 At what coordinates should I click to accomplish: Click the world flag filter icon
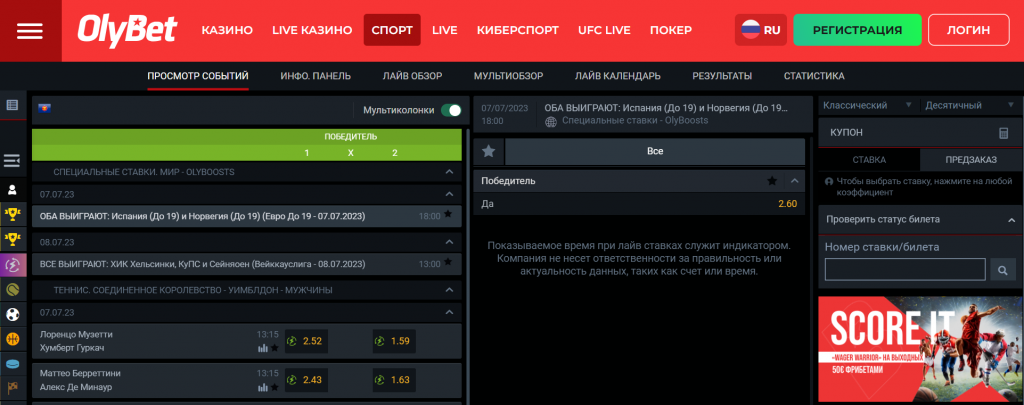tap(45, 108)
